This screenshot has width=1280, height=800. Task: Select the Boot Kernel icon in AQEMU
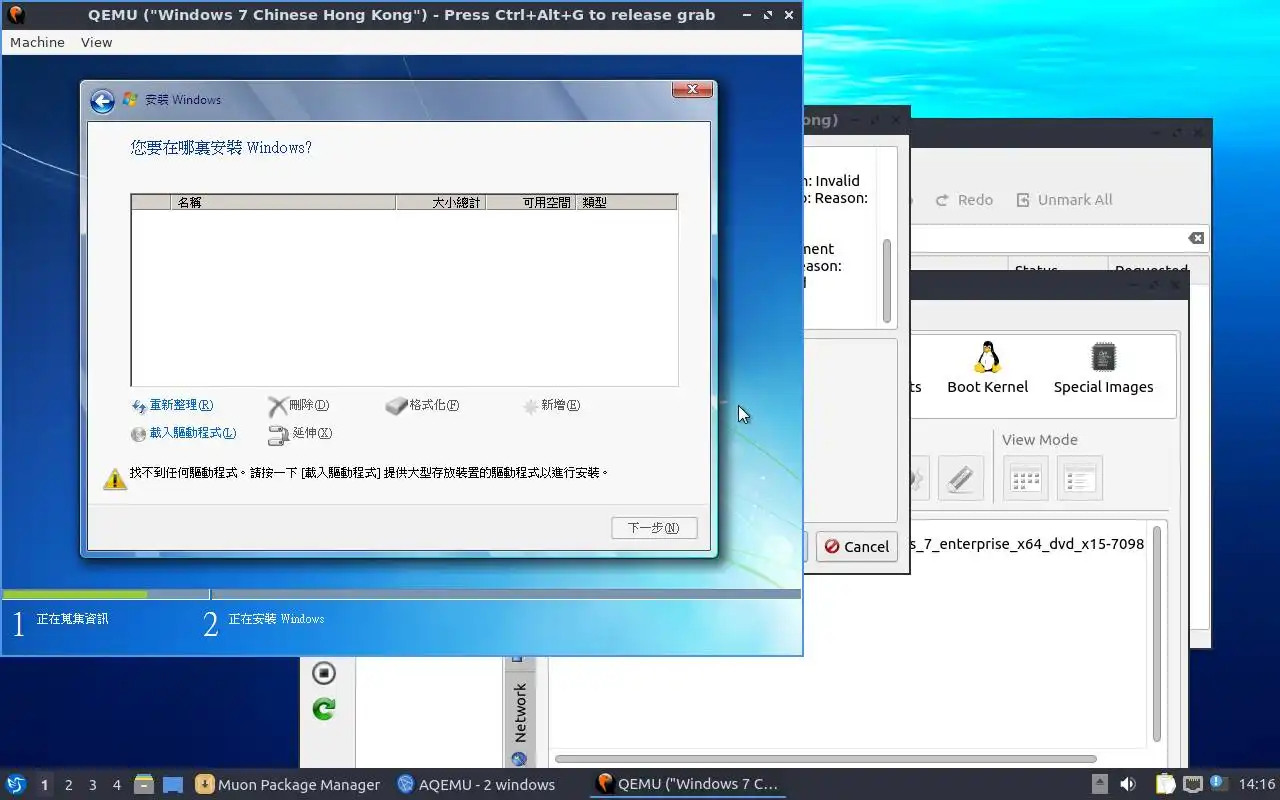coord(988,368)
